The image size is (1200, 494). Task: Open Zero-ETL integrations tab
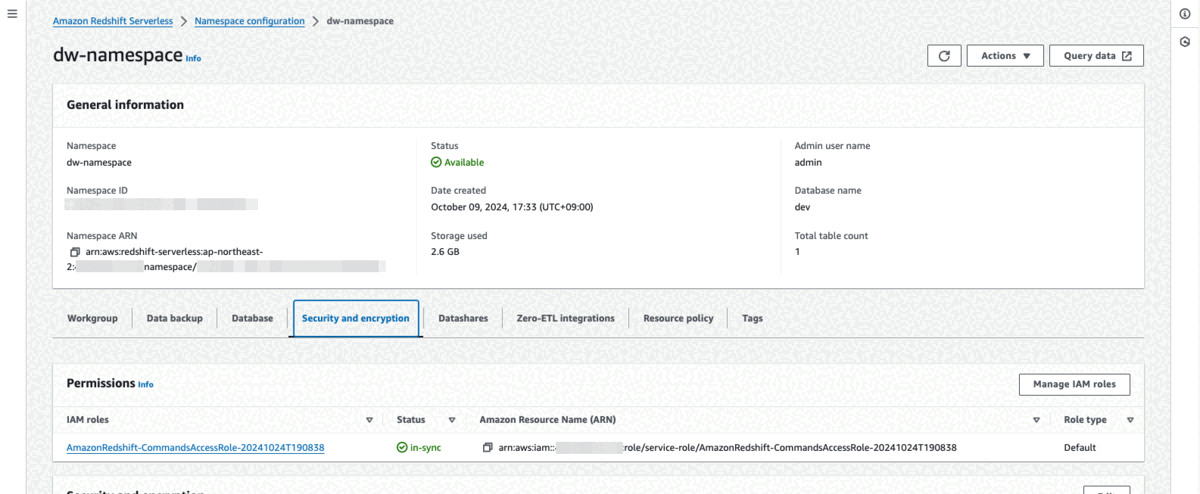pos(566,318)
